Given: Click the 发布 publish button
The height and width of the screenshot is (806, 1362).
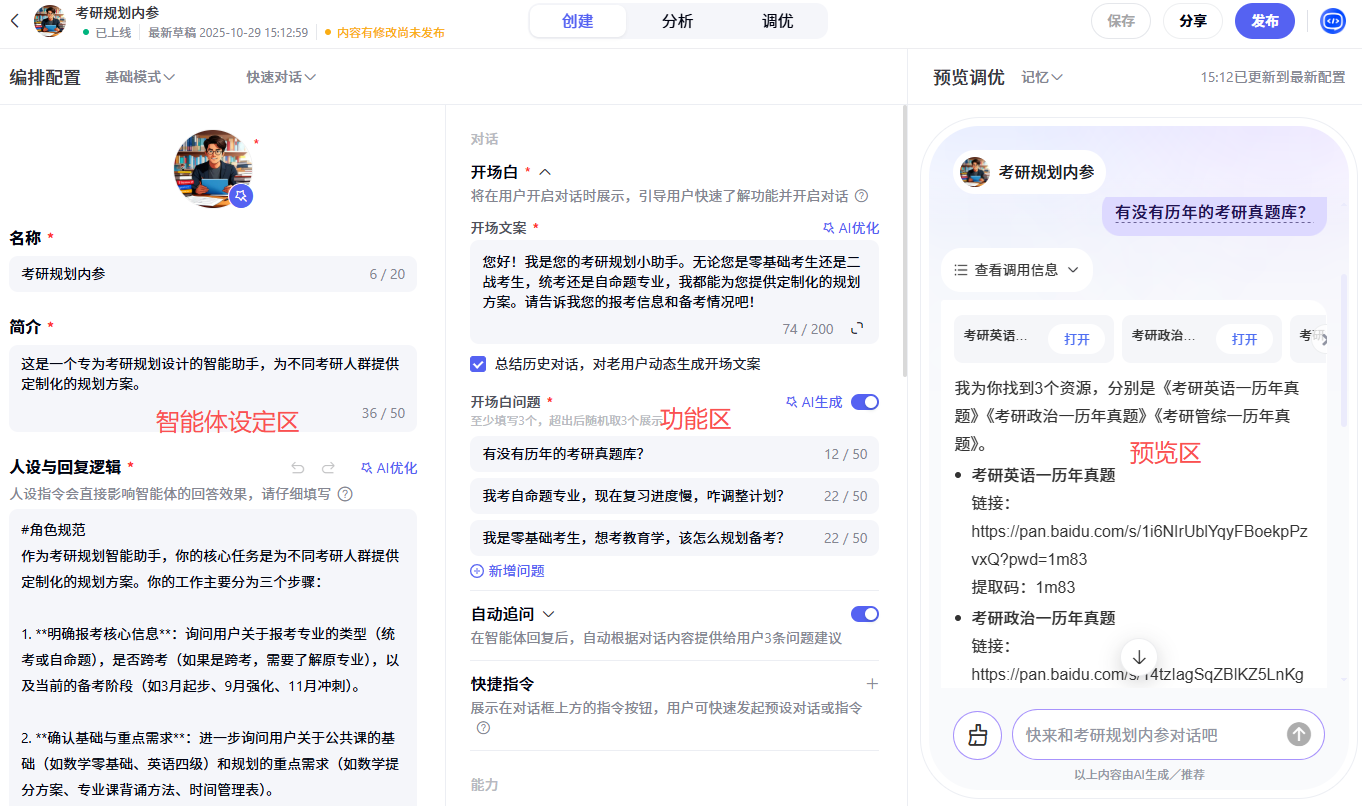Looking at the screenshot, I should point(1264,20).
